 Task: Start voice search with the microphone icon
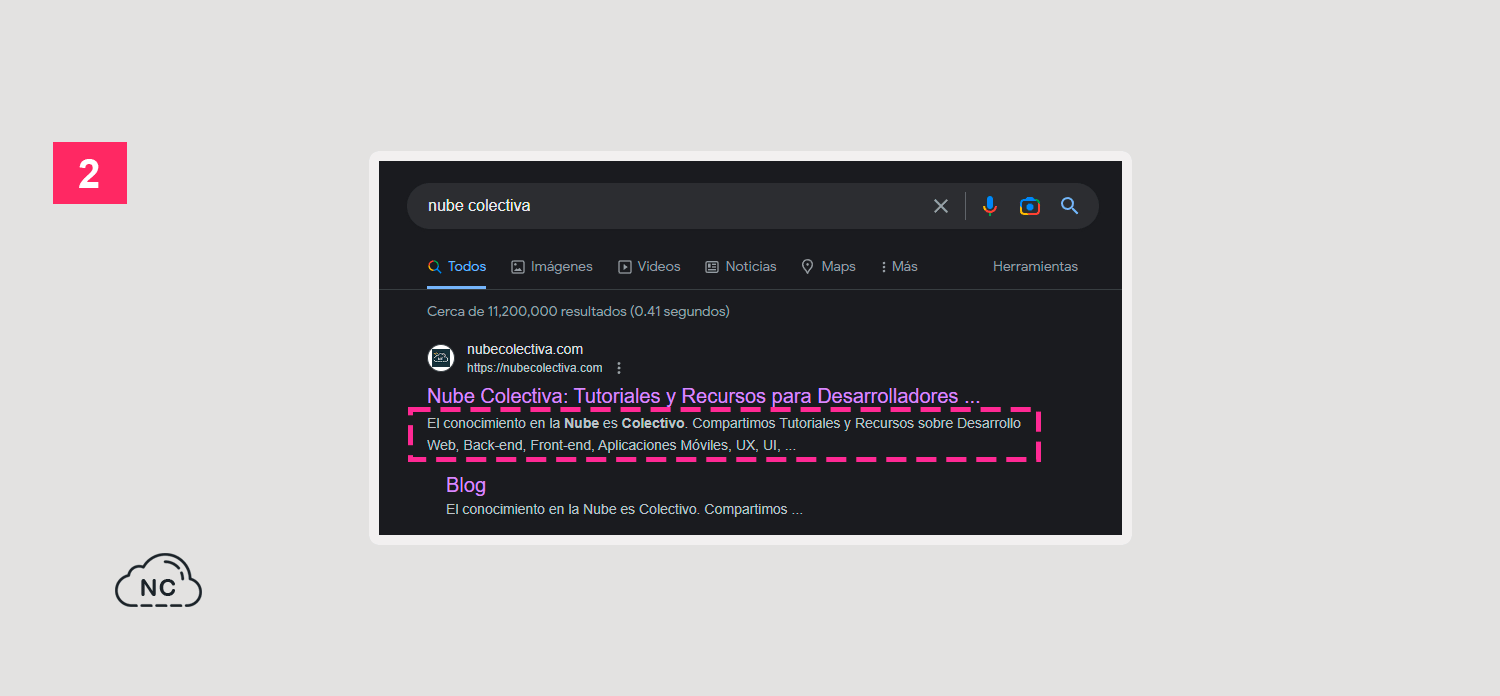point(990,206)
